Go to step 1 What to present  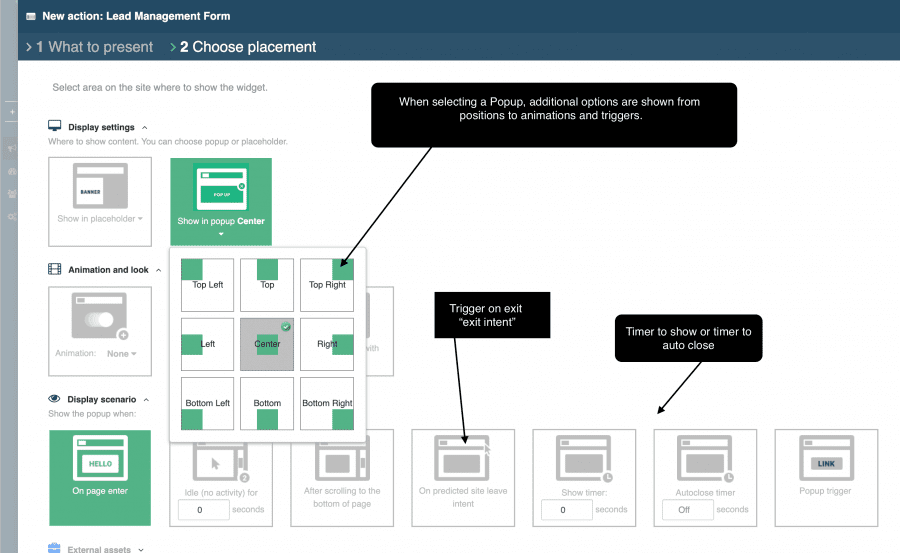[x=93, y=47]
